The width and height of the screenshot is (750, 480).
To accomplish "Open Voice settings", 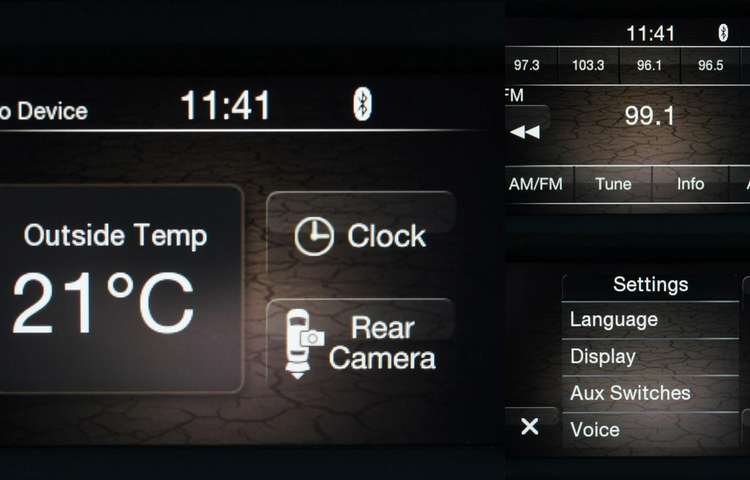I will point(651,430).
